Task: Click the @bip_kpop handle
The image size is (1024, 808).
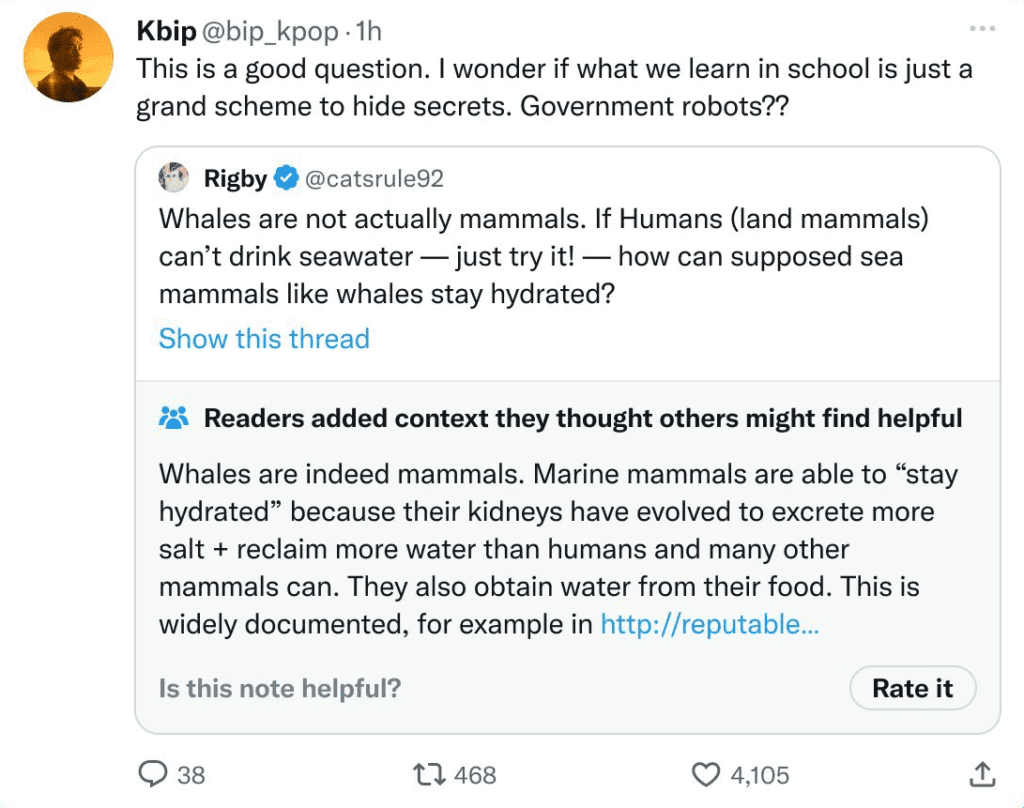Action: point(270,32)
